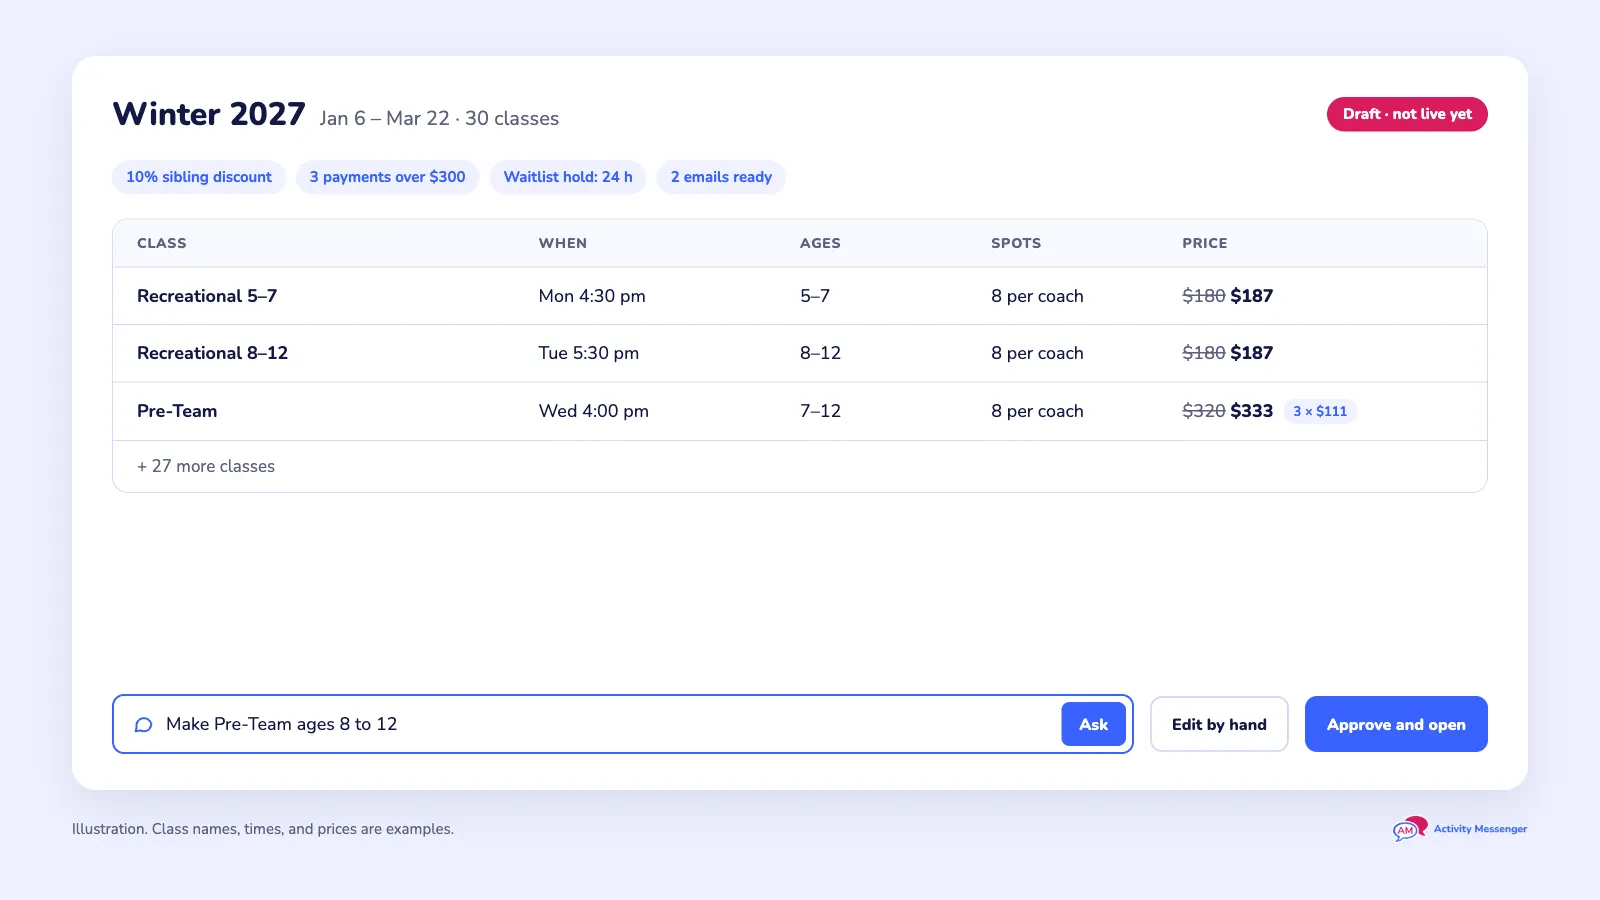Expand the + 27 more classes row
The height and width of the screenshot is (900, 1600).
pyautogui.click(x=800, y=466)
